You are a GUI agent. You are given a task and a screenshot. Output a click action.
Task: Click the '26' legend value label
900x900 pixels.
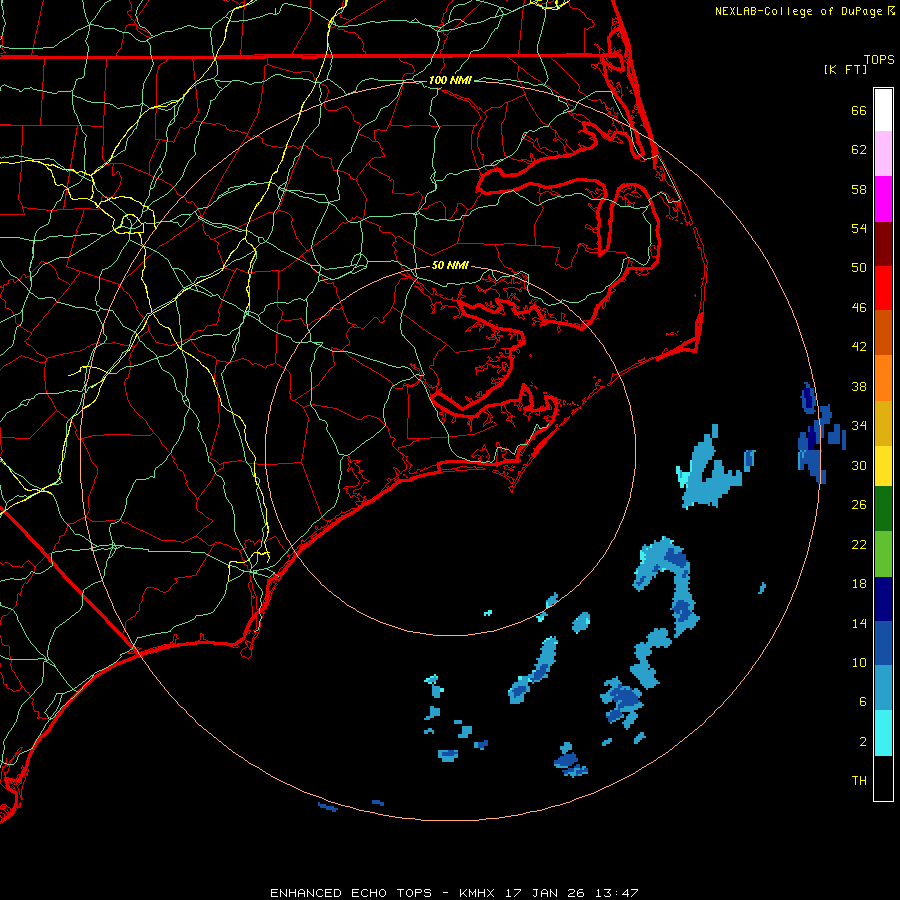point(859,505)
